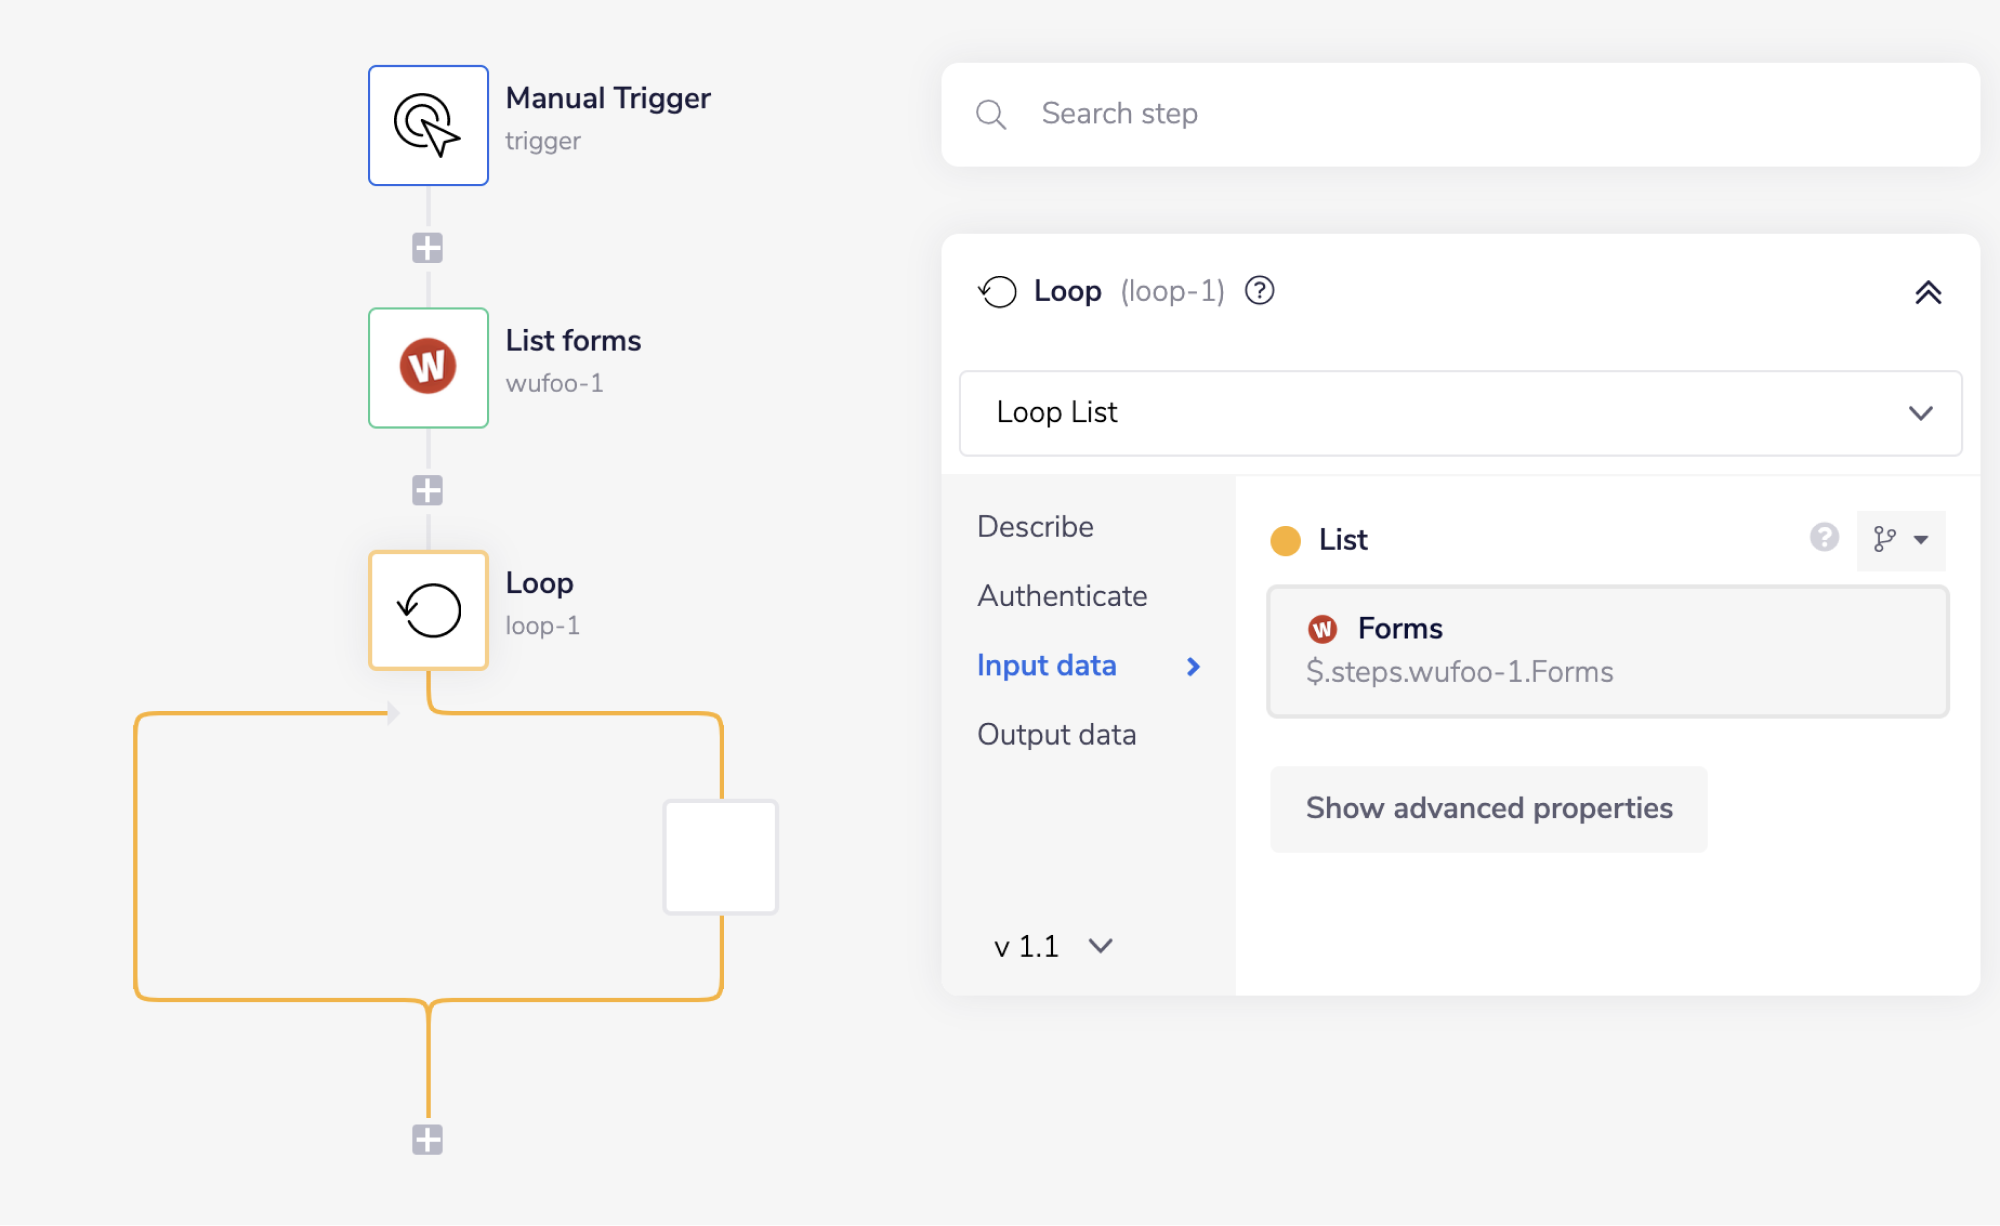Switch to the Describe tab
This screenshot has height=1226, width=2000.
[1035, 527]
